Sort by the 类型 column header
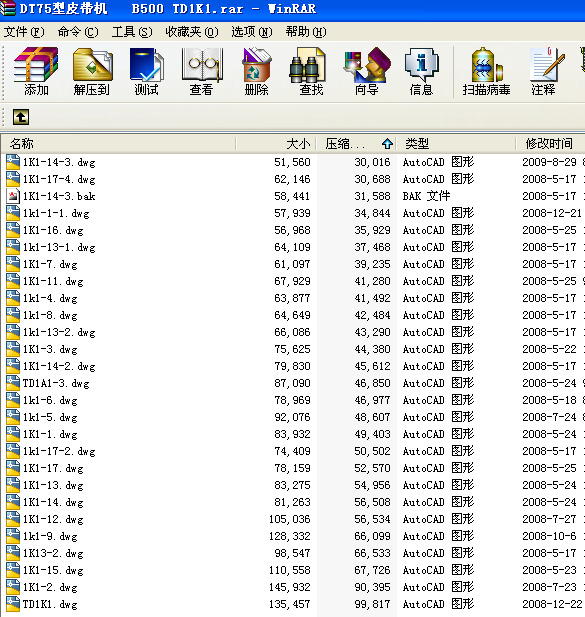 click(x=456, y=144)
